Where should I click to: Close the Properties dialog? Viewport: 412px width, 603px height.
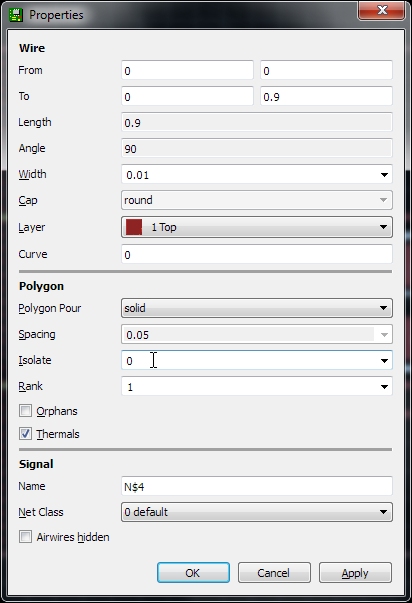(382, 10)
